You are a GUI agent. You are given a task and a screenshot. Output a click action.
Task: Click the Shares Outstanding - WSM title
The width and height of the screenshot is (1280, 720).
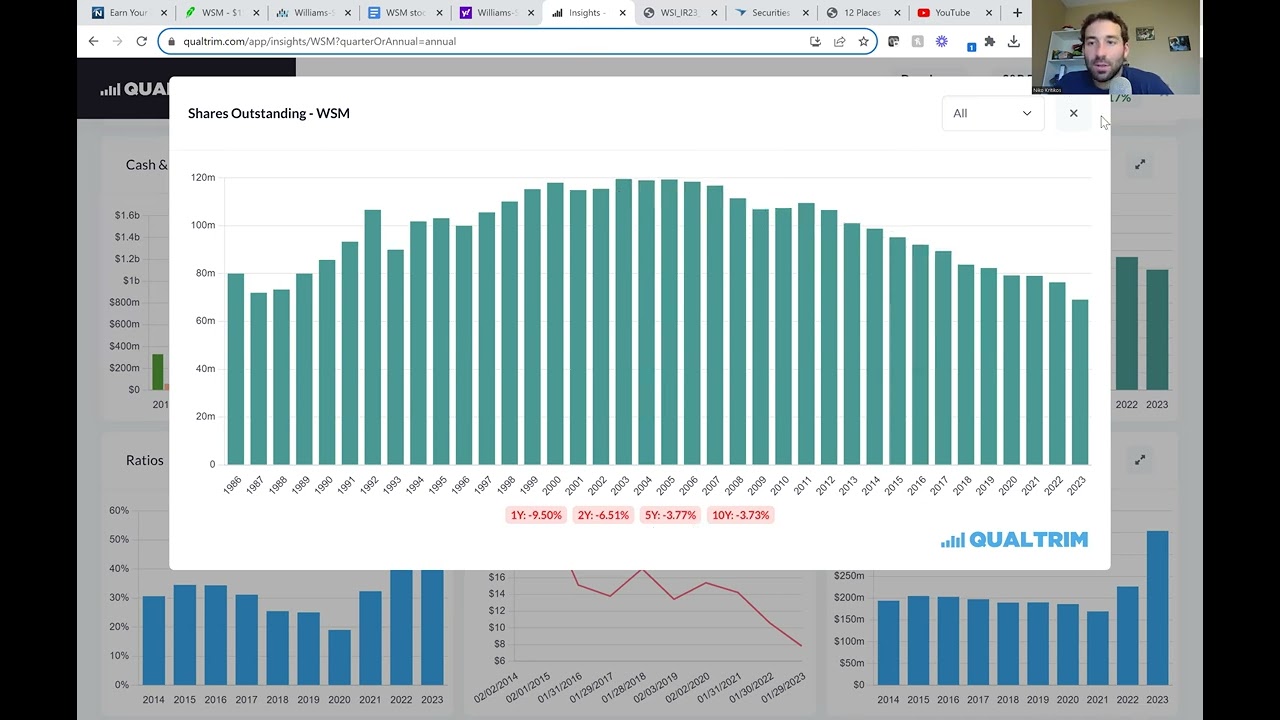click(269, 113)
